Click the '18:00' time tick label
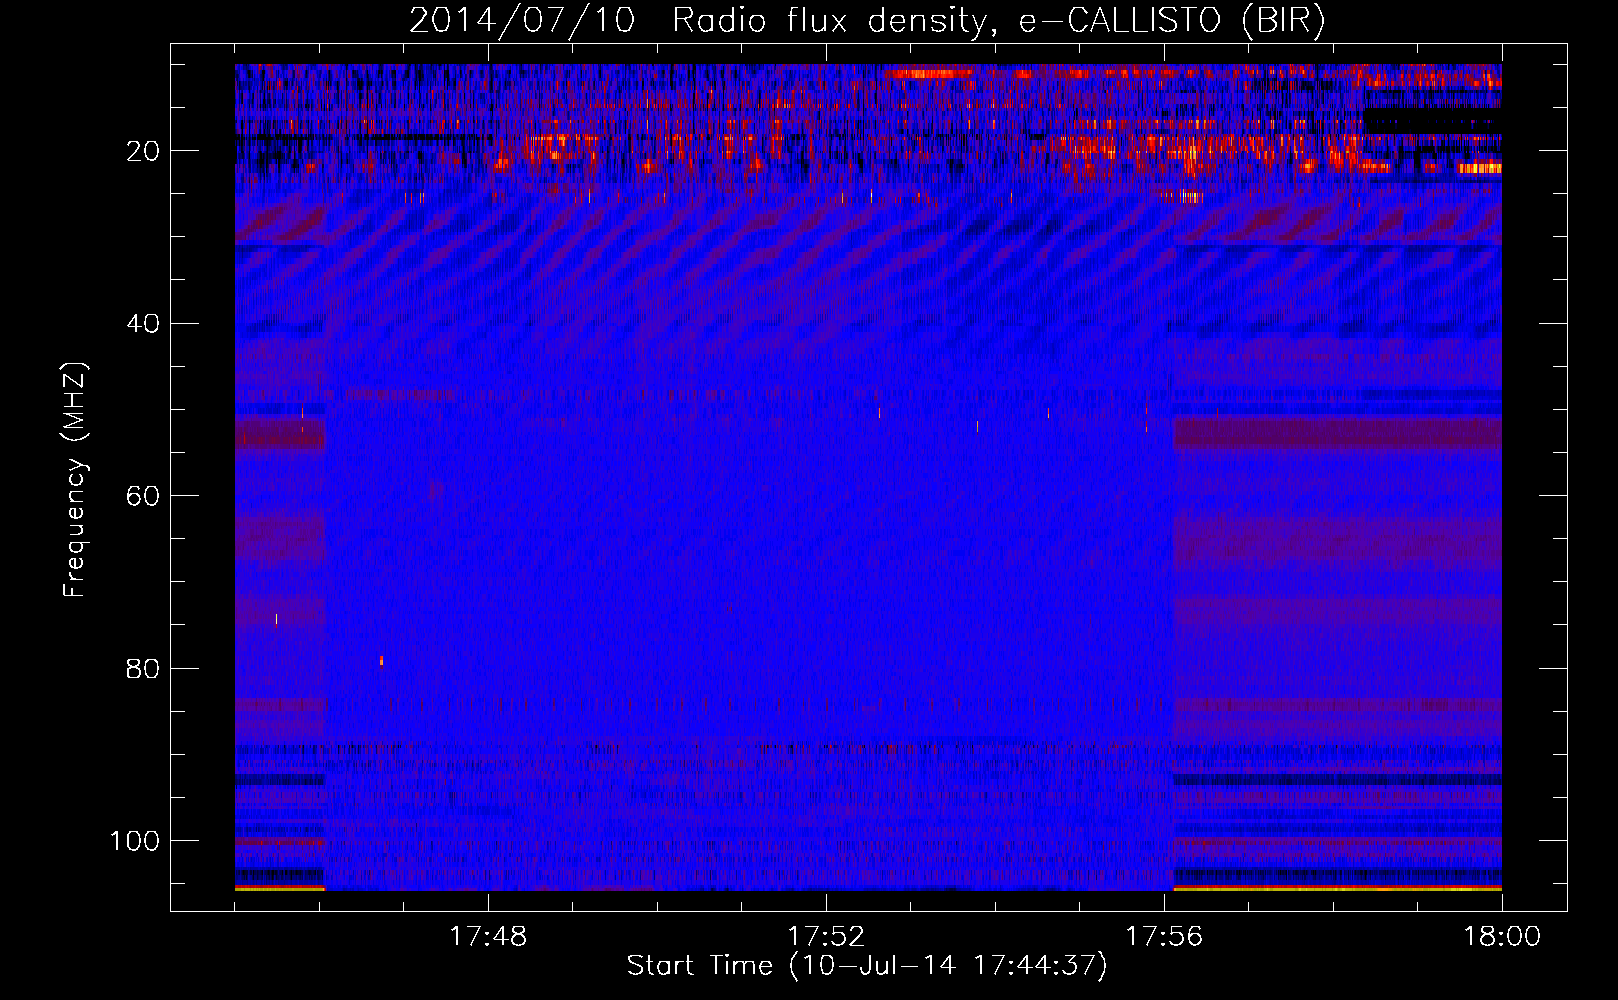Screen dimensions: 1618x1000 point(1502,937)
